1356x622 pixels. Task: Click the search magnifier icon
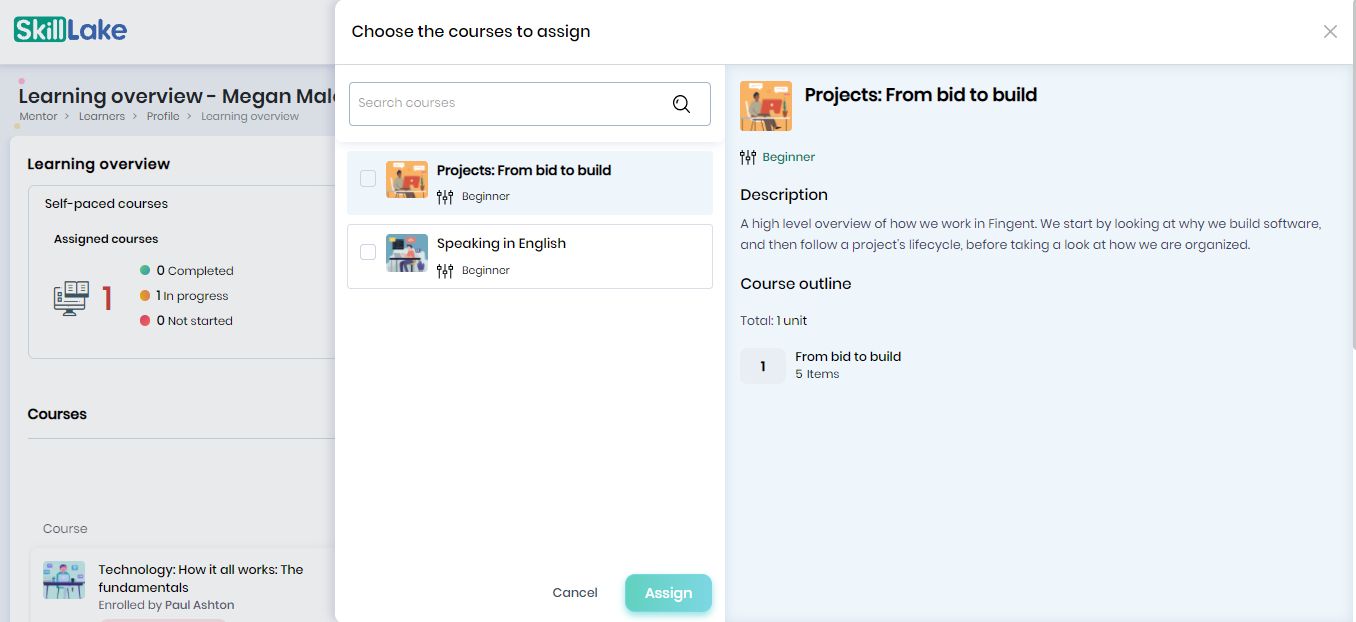click(x=681, y=104)
